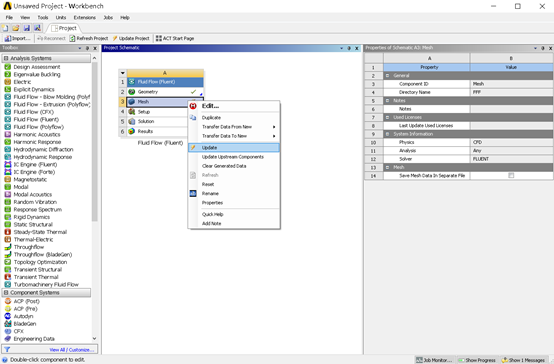Click the Static Structural toolbox icon
Screen dimensions: 554x364
7,224
